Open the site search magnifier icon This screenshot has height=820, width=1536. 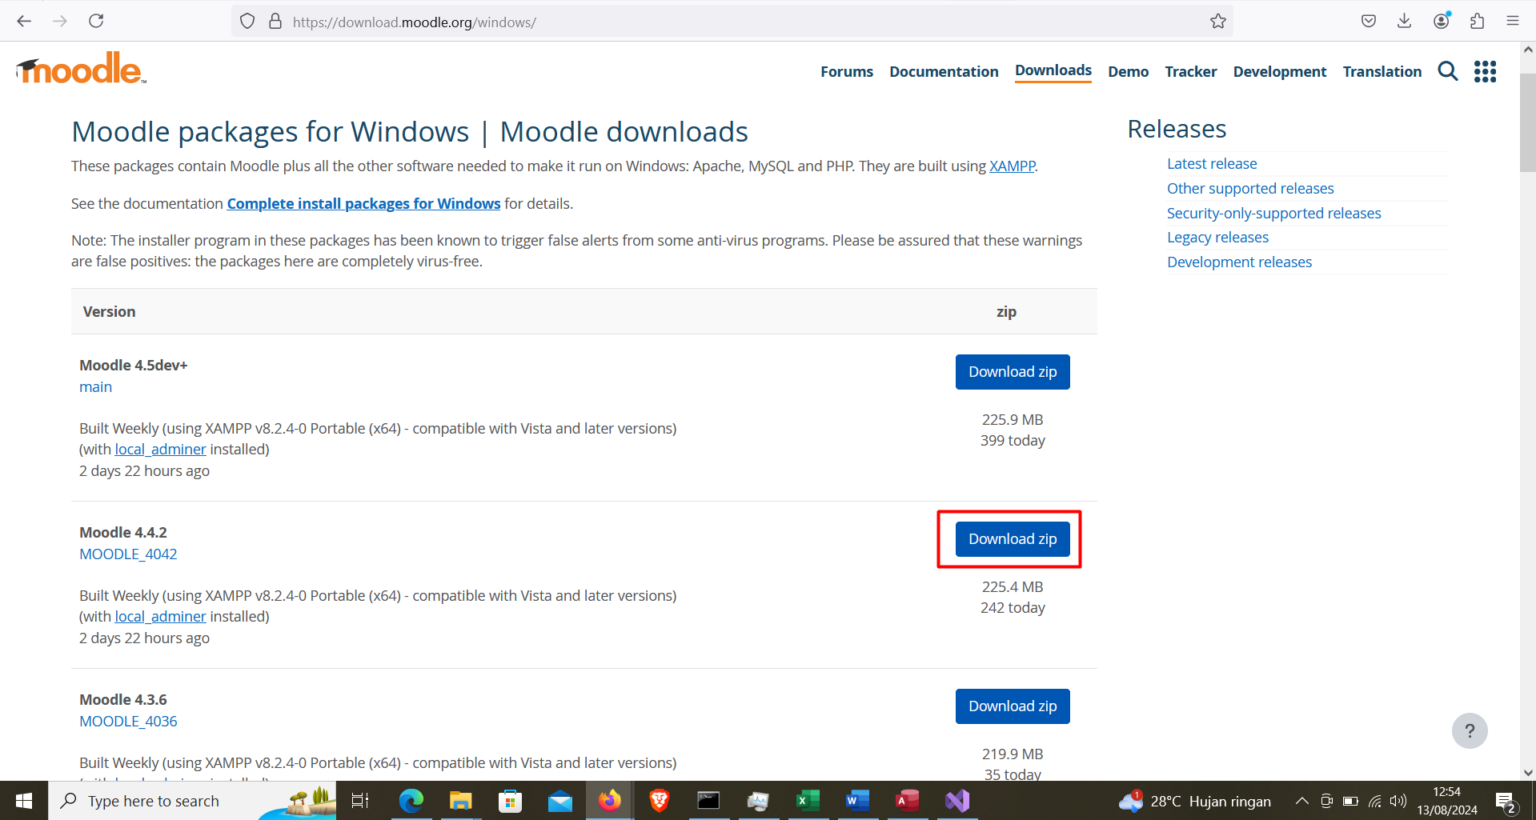[1447, 71]
